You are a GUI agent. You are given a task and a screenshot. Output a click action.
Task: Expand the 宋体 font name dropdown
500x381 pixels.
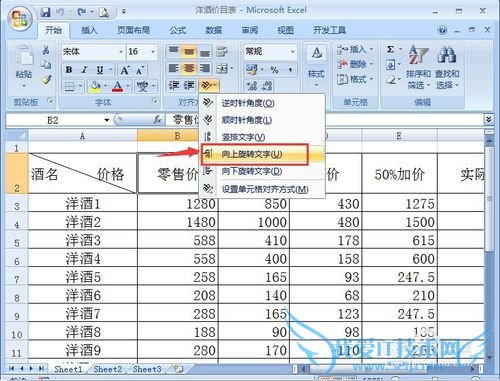coord(121,52)
